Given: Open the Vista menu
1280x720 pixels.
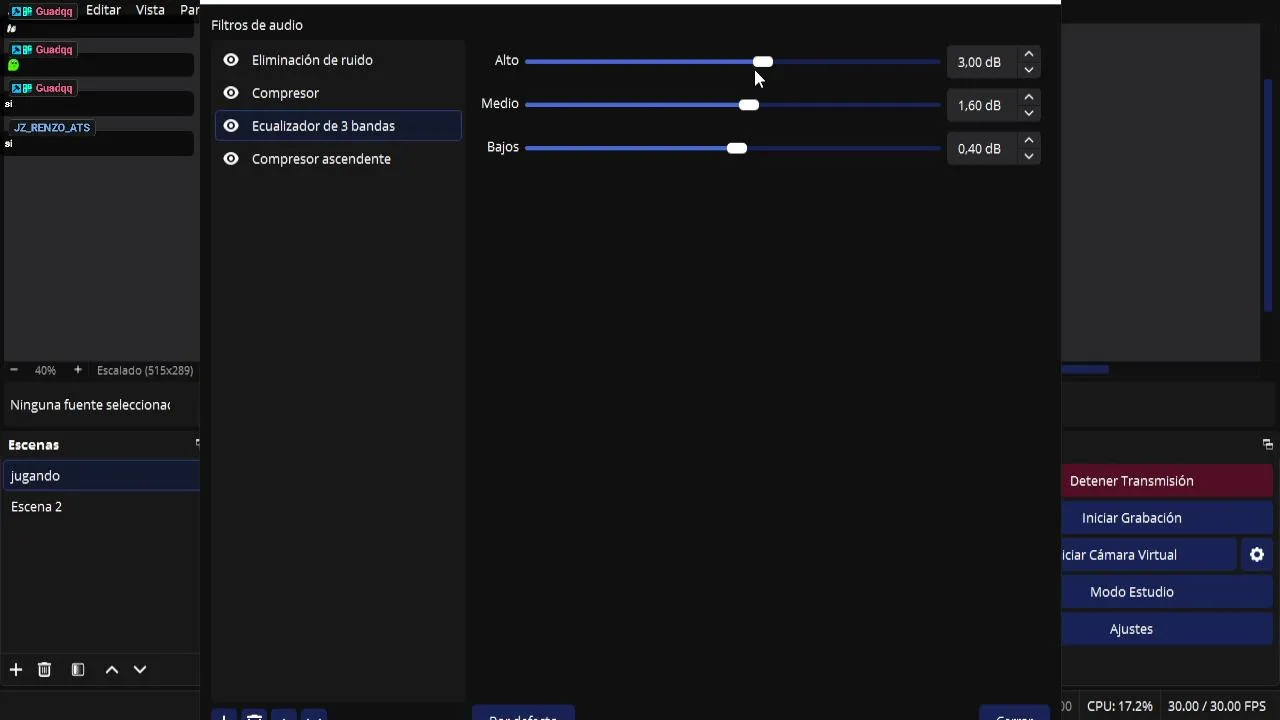Looking at the screenshot, I should pyautogui.click(x=150, y=10).
